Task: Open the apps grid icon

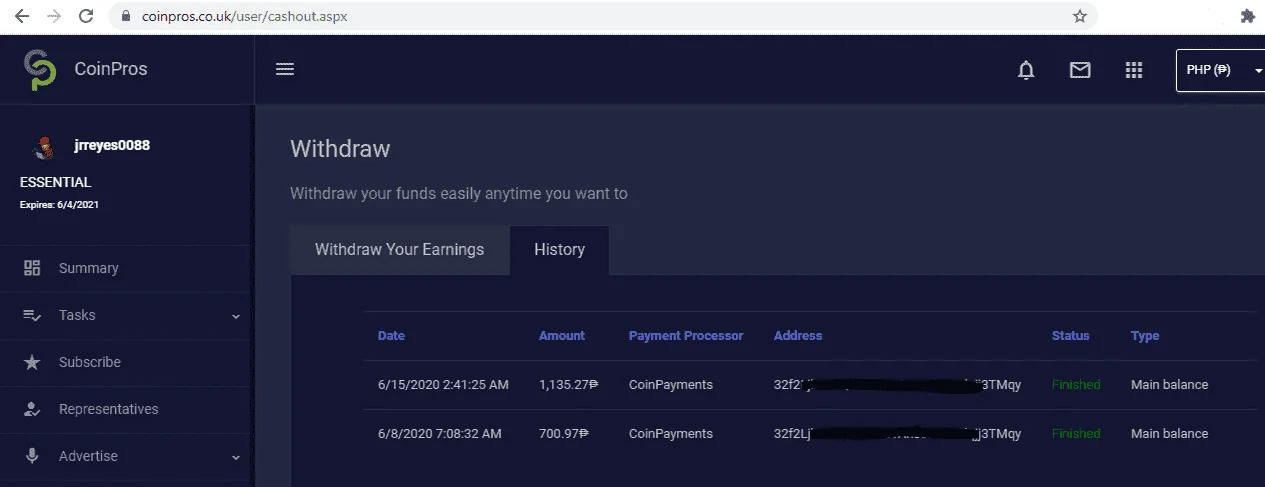Action: pos(1134,70)
